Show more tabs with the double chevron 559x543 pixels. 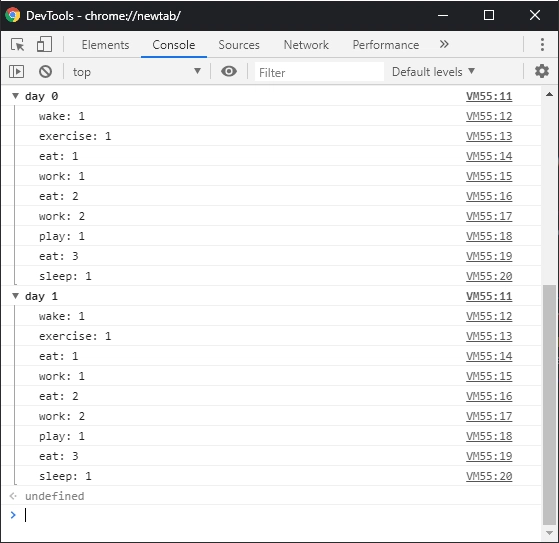444,44
